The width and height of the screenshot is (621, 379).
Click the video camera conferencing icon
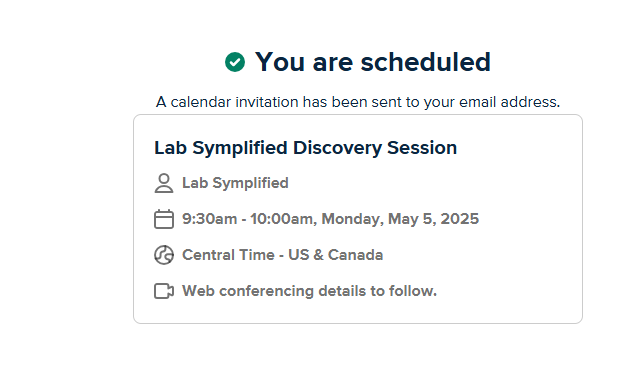[x=164, y=291]
